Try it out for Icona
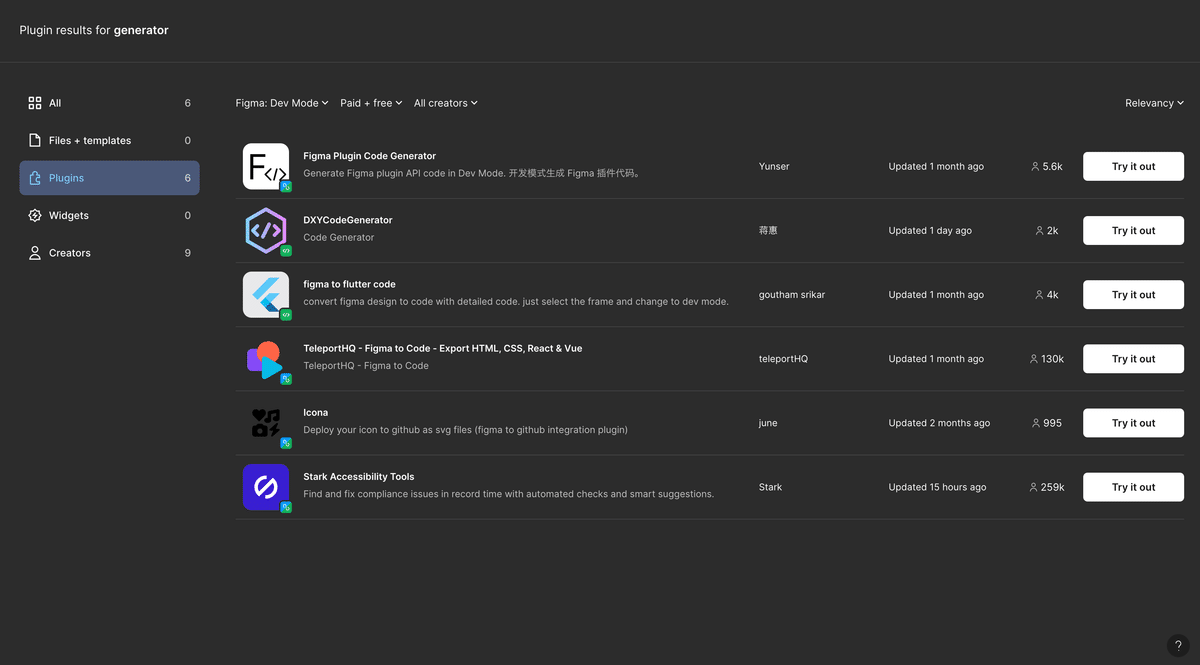Image resolution: width=1200 pixels, height=665 pixels. [1133, 423]
